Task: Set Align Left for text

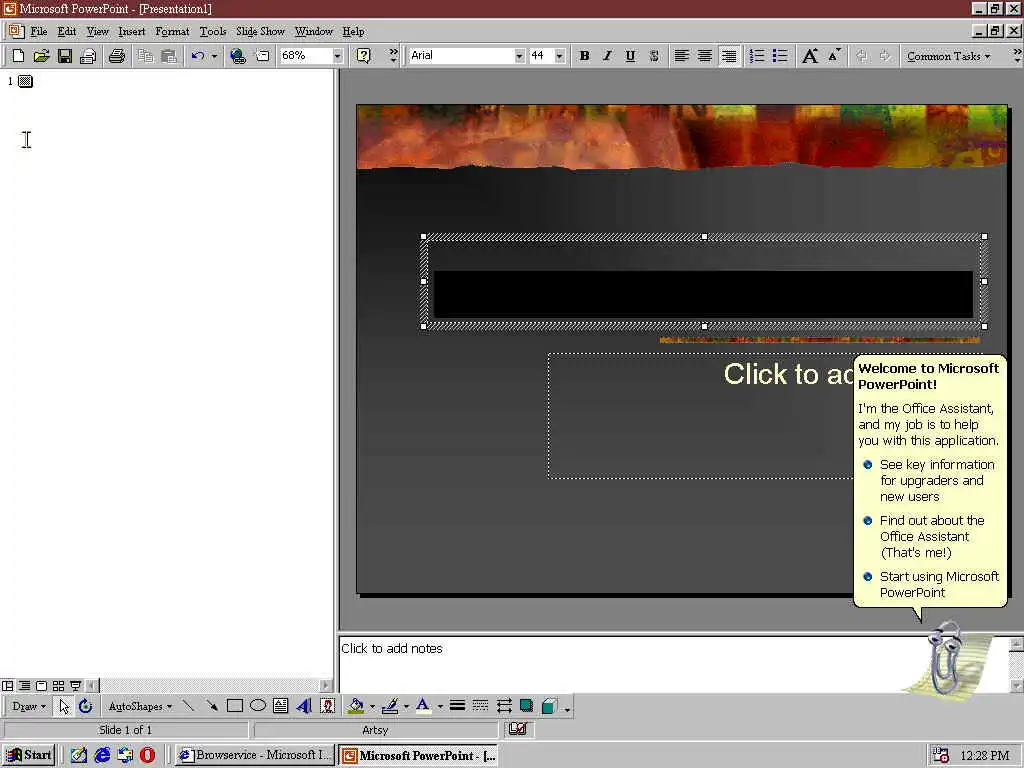Action: [x=681, y=56]
